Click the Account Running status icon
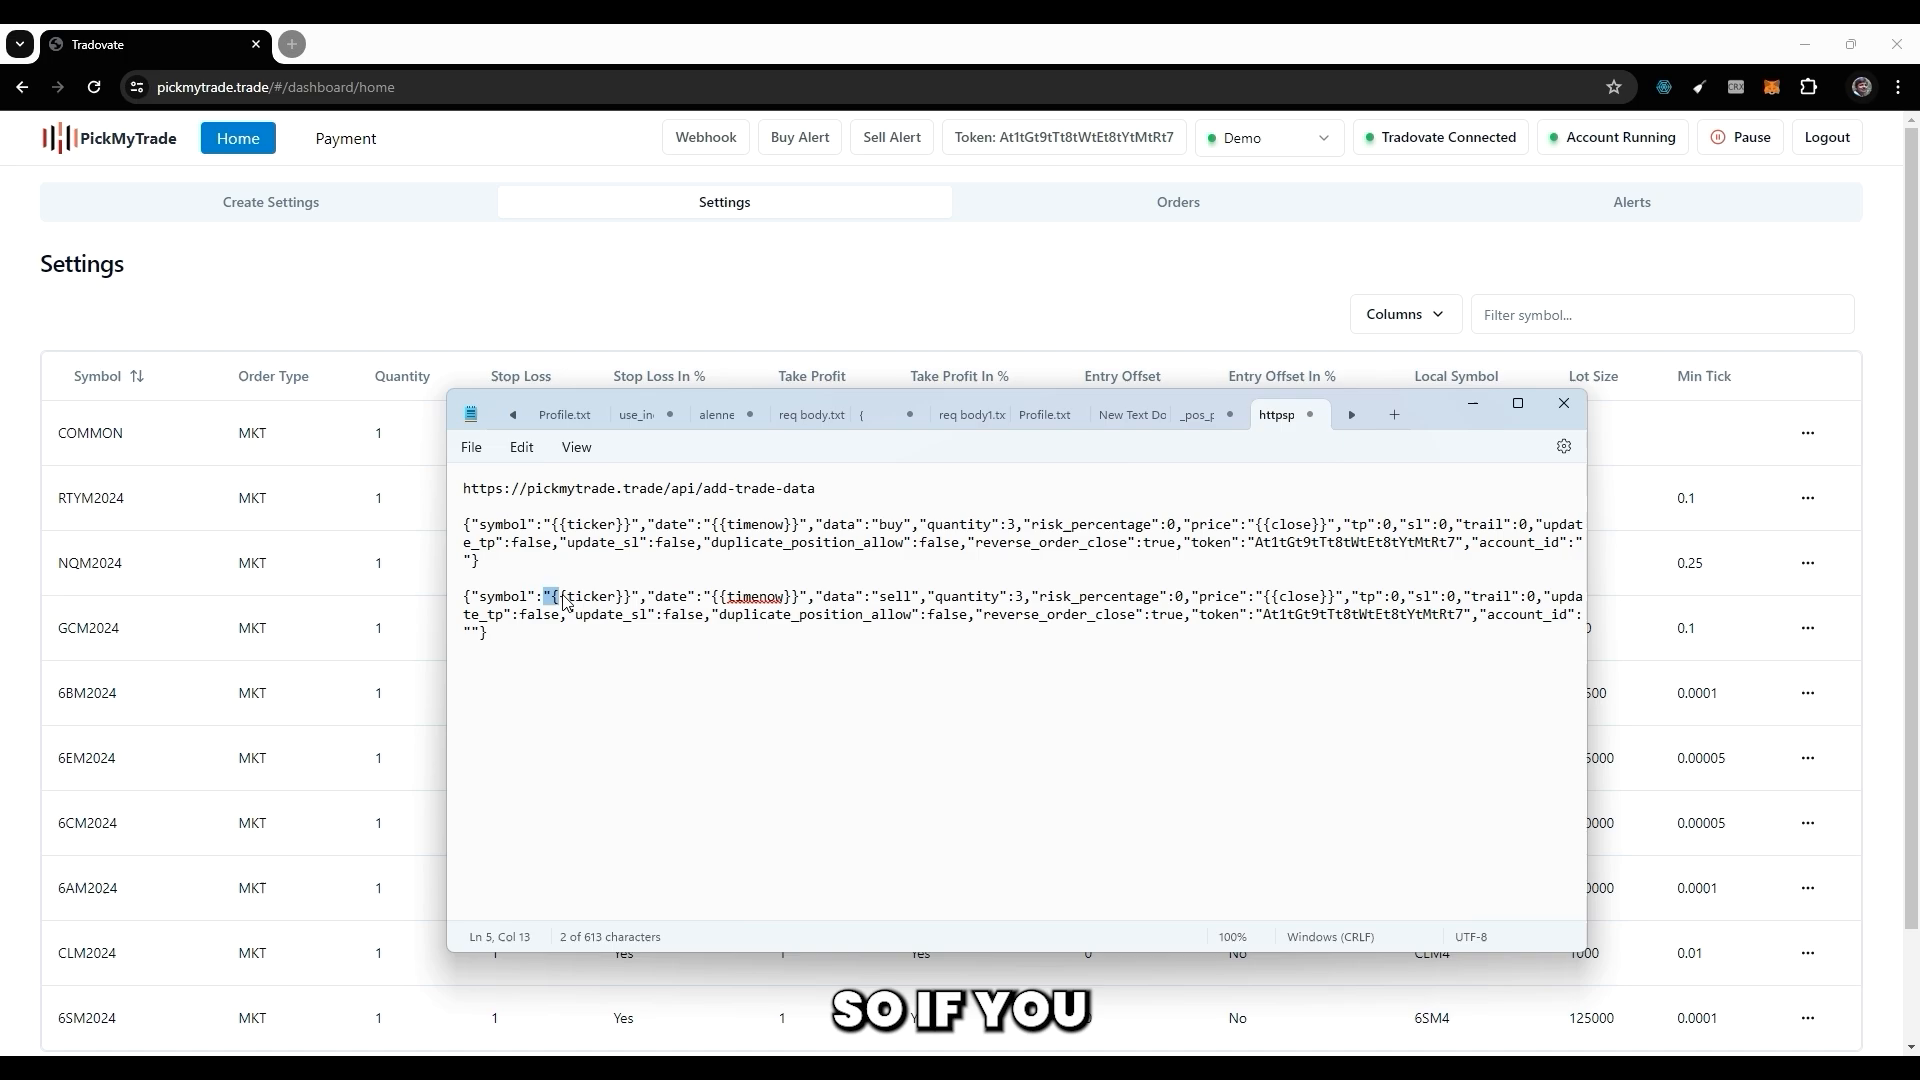1920x1080 pixels. [1553, 137]
